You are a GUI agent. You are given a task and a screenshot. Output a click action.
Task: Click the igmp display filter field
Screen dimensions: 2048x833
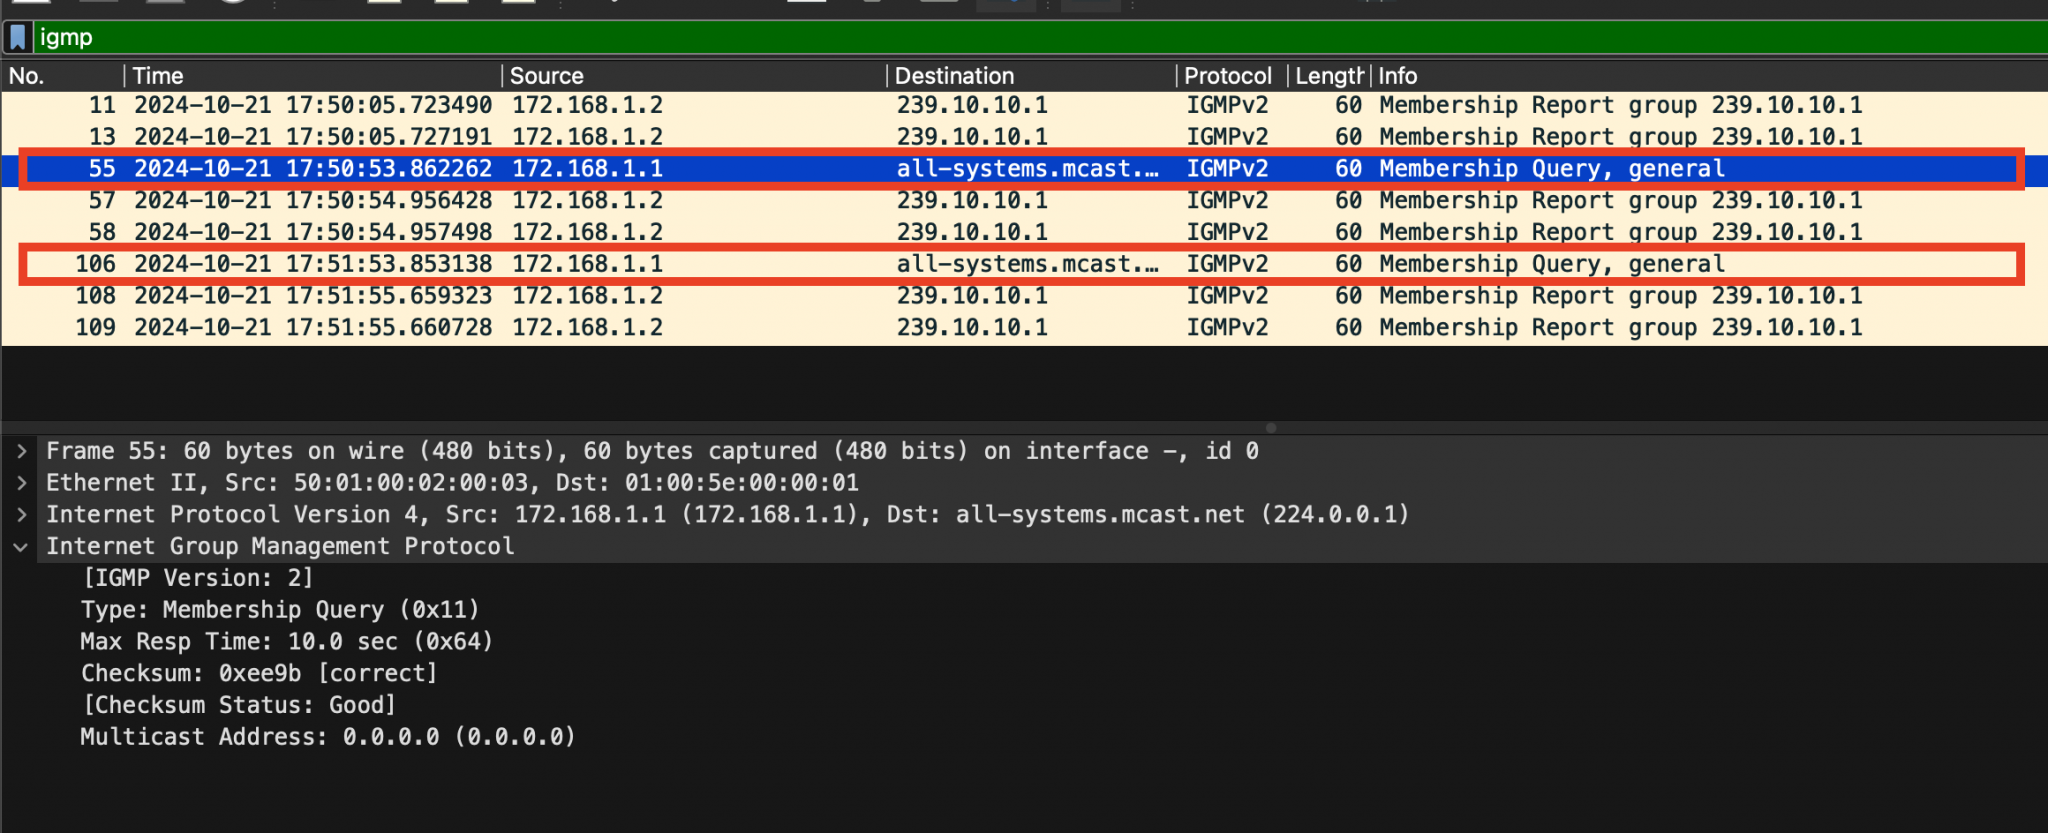pos(1000,38)
